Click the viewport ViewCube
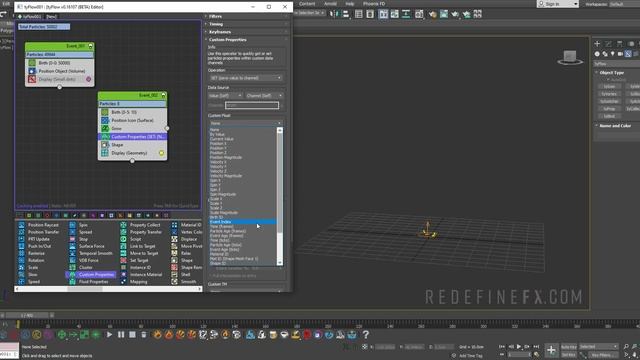This screenshot has height=360, width=640. pos(570,58)
